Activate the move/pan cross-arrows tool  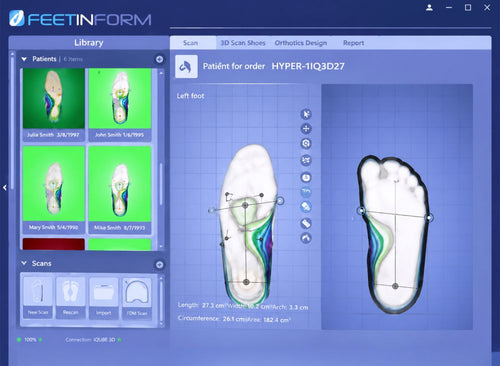tap(306, 129)
